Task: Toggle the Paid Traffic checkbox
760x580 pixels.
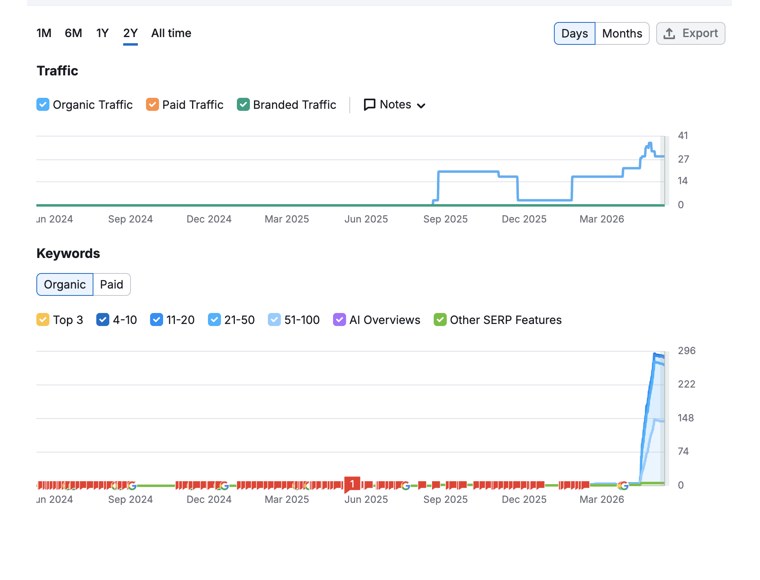Action: coord(152,105)
